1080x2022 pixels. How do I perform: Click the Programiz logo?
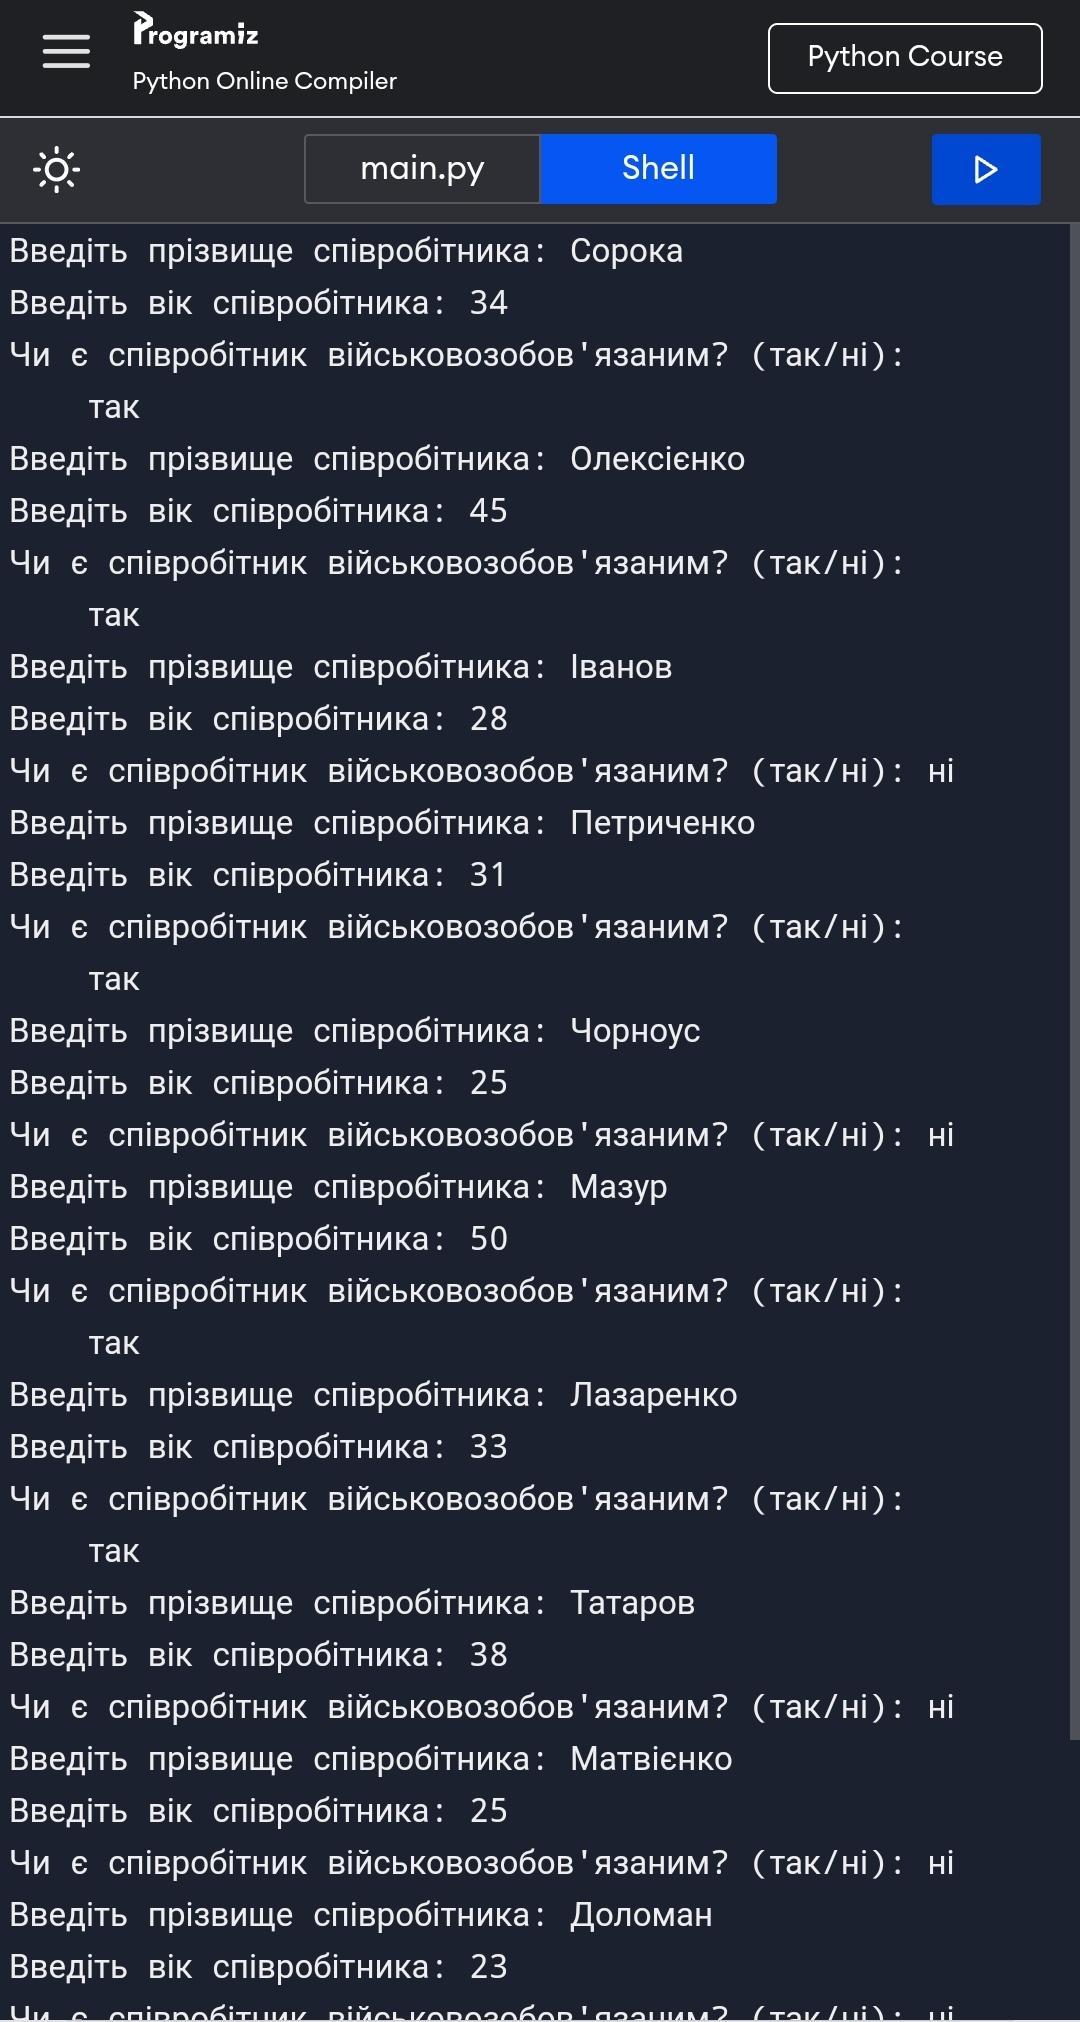pyautogui.click(x=196, y=32)
